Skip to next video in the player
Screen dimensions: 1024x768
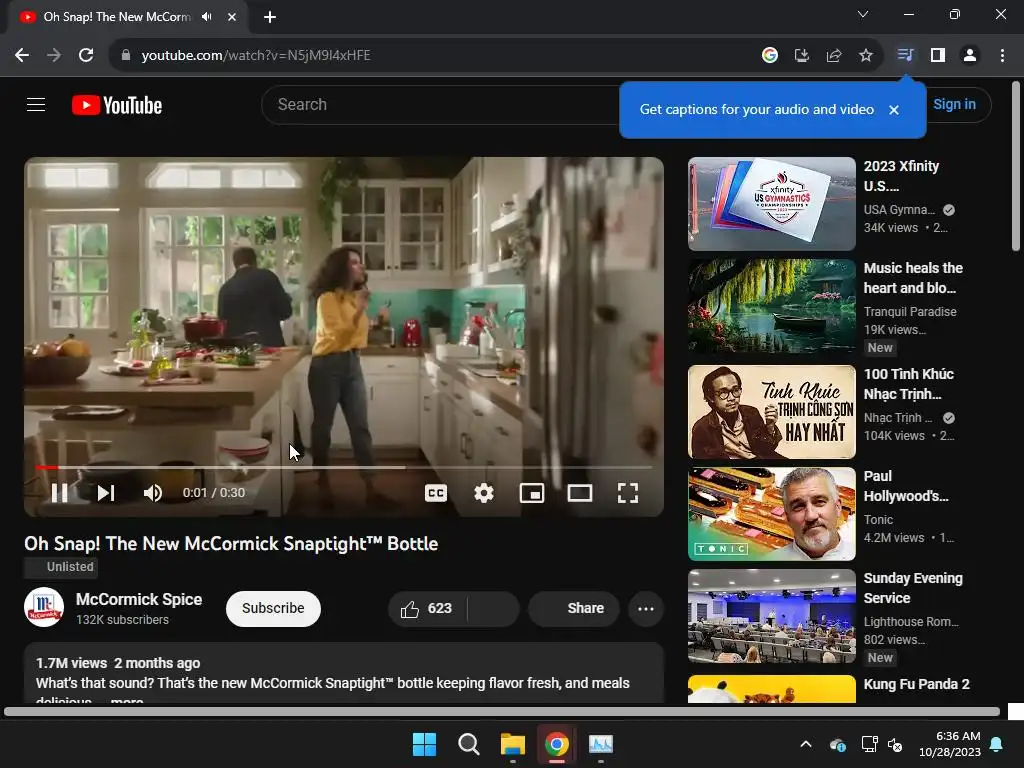[106, 493]
